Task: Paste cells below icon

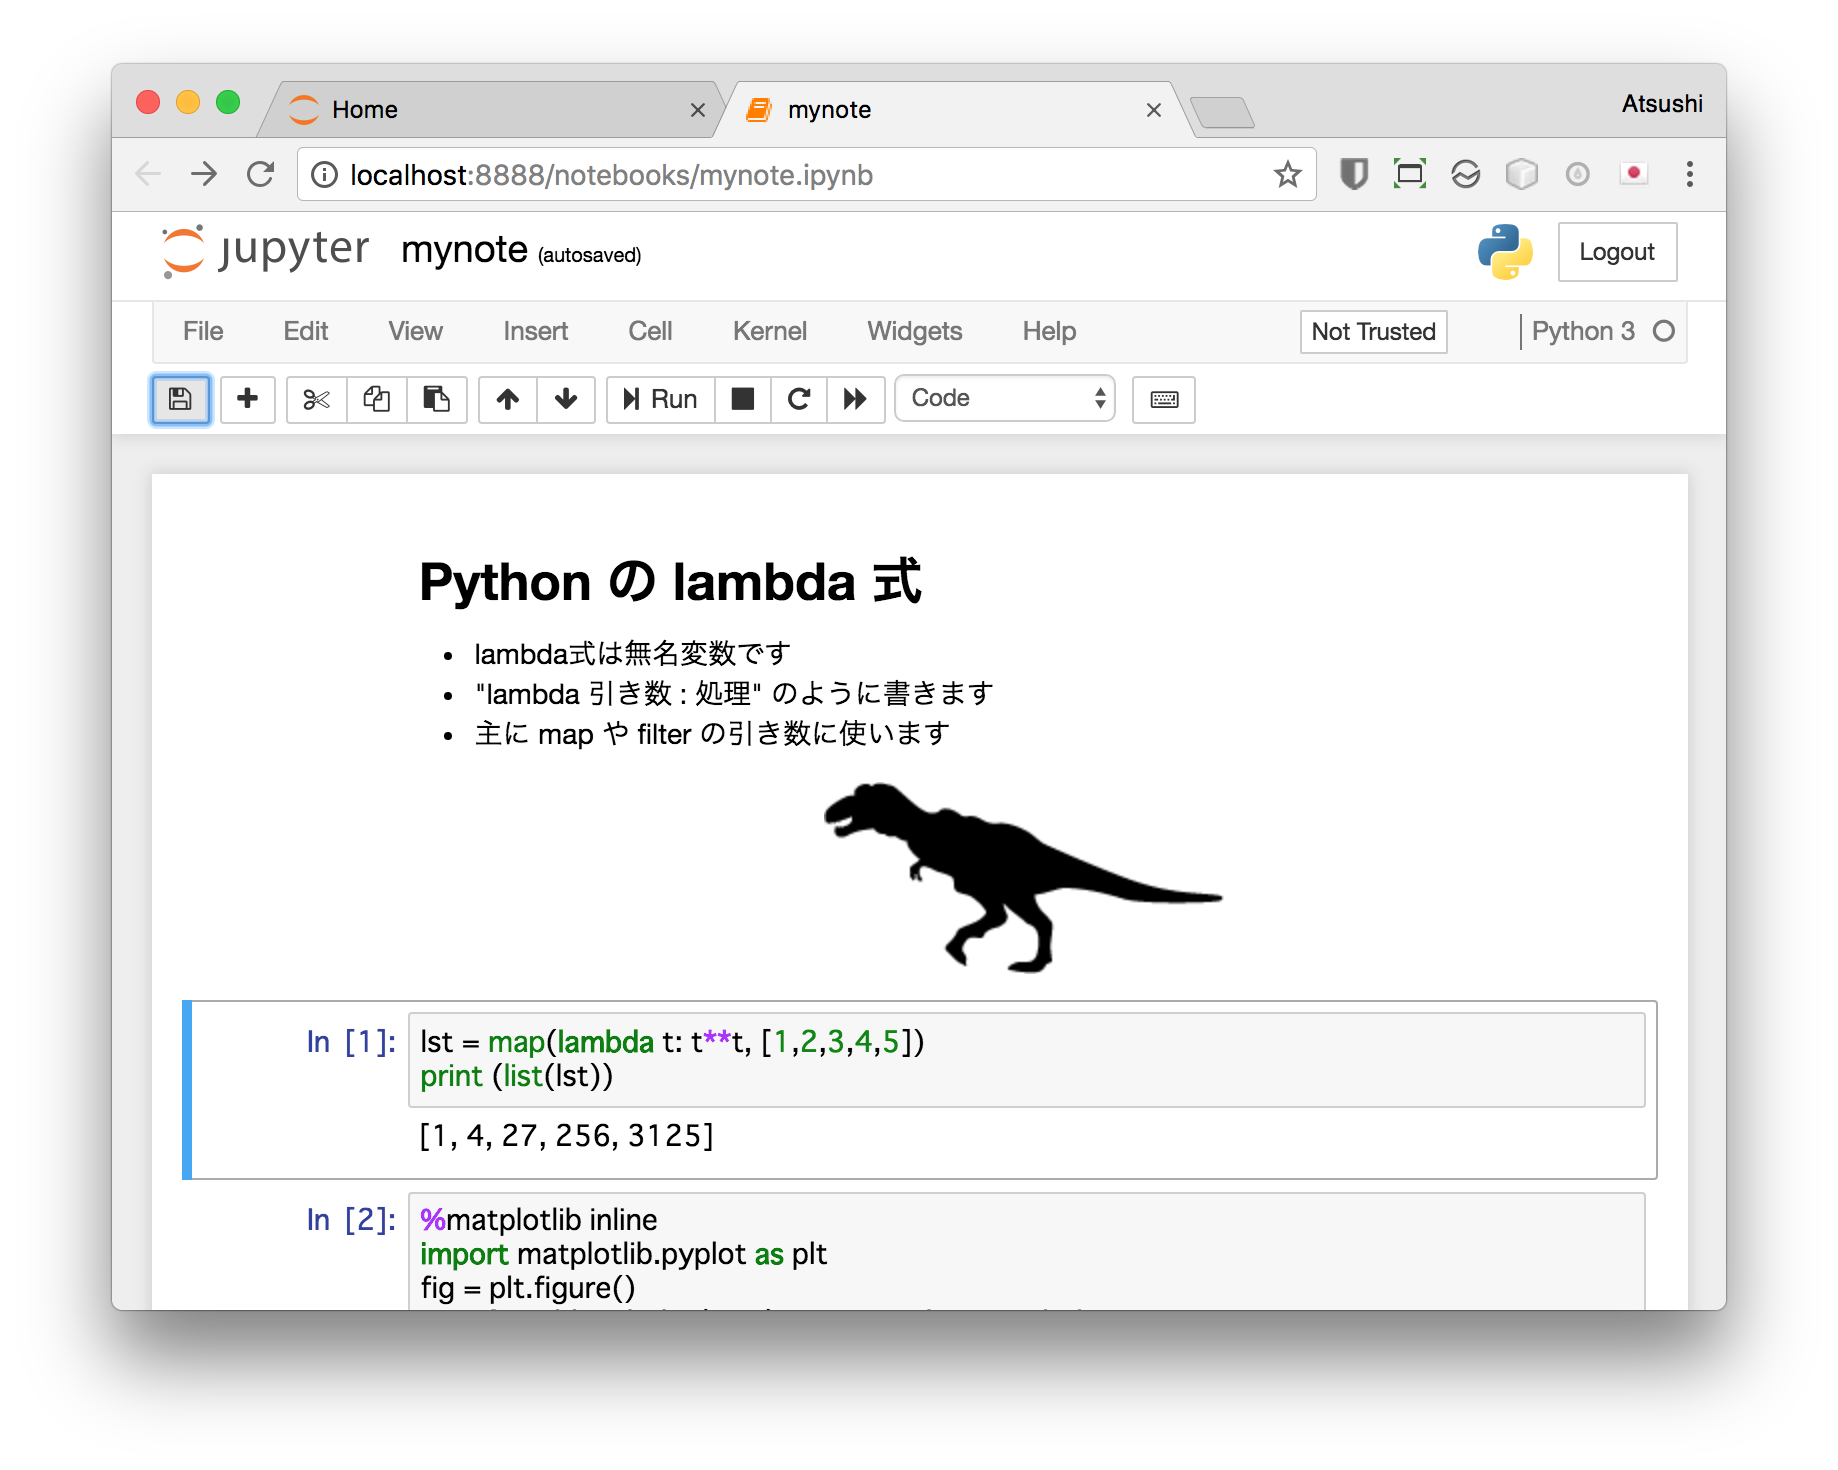Action: 436,399
